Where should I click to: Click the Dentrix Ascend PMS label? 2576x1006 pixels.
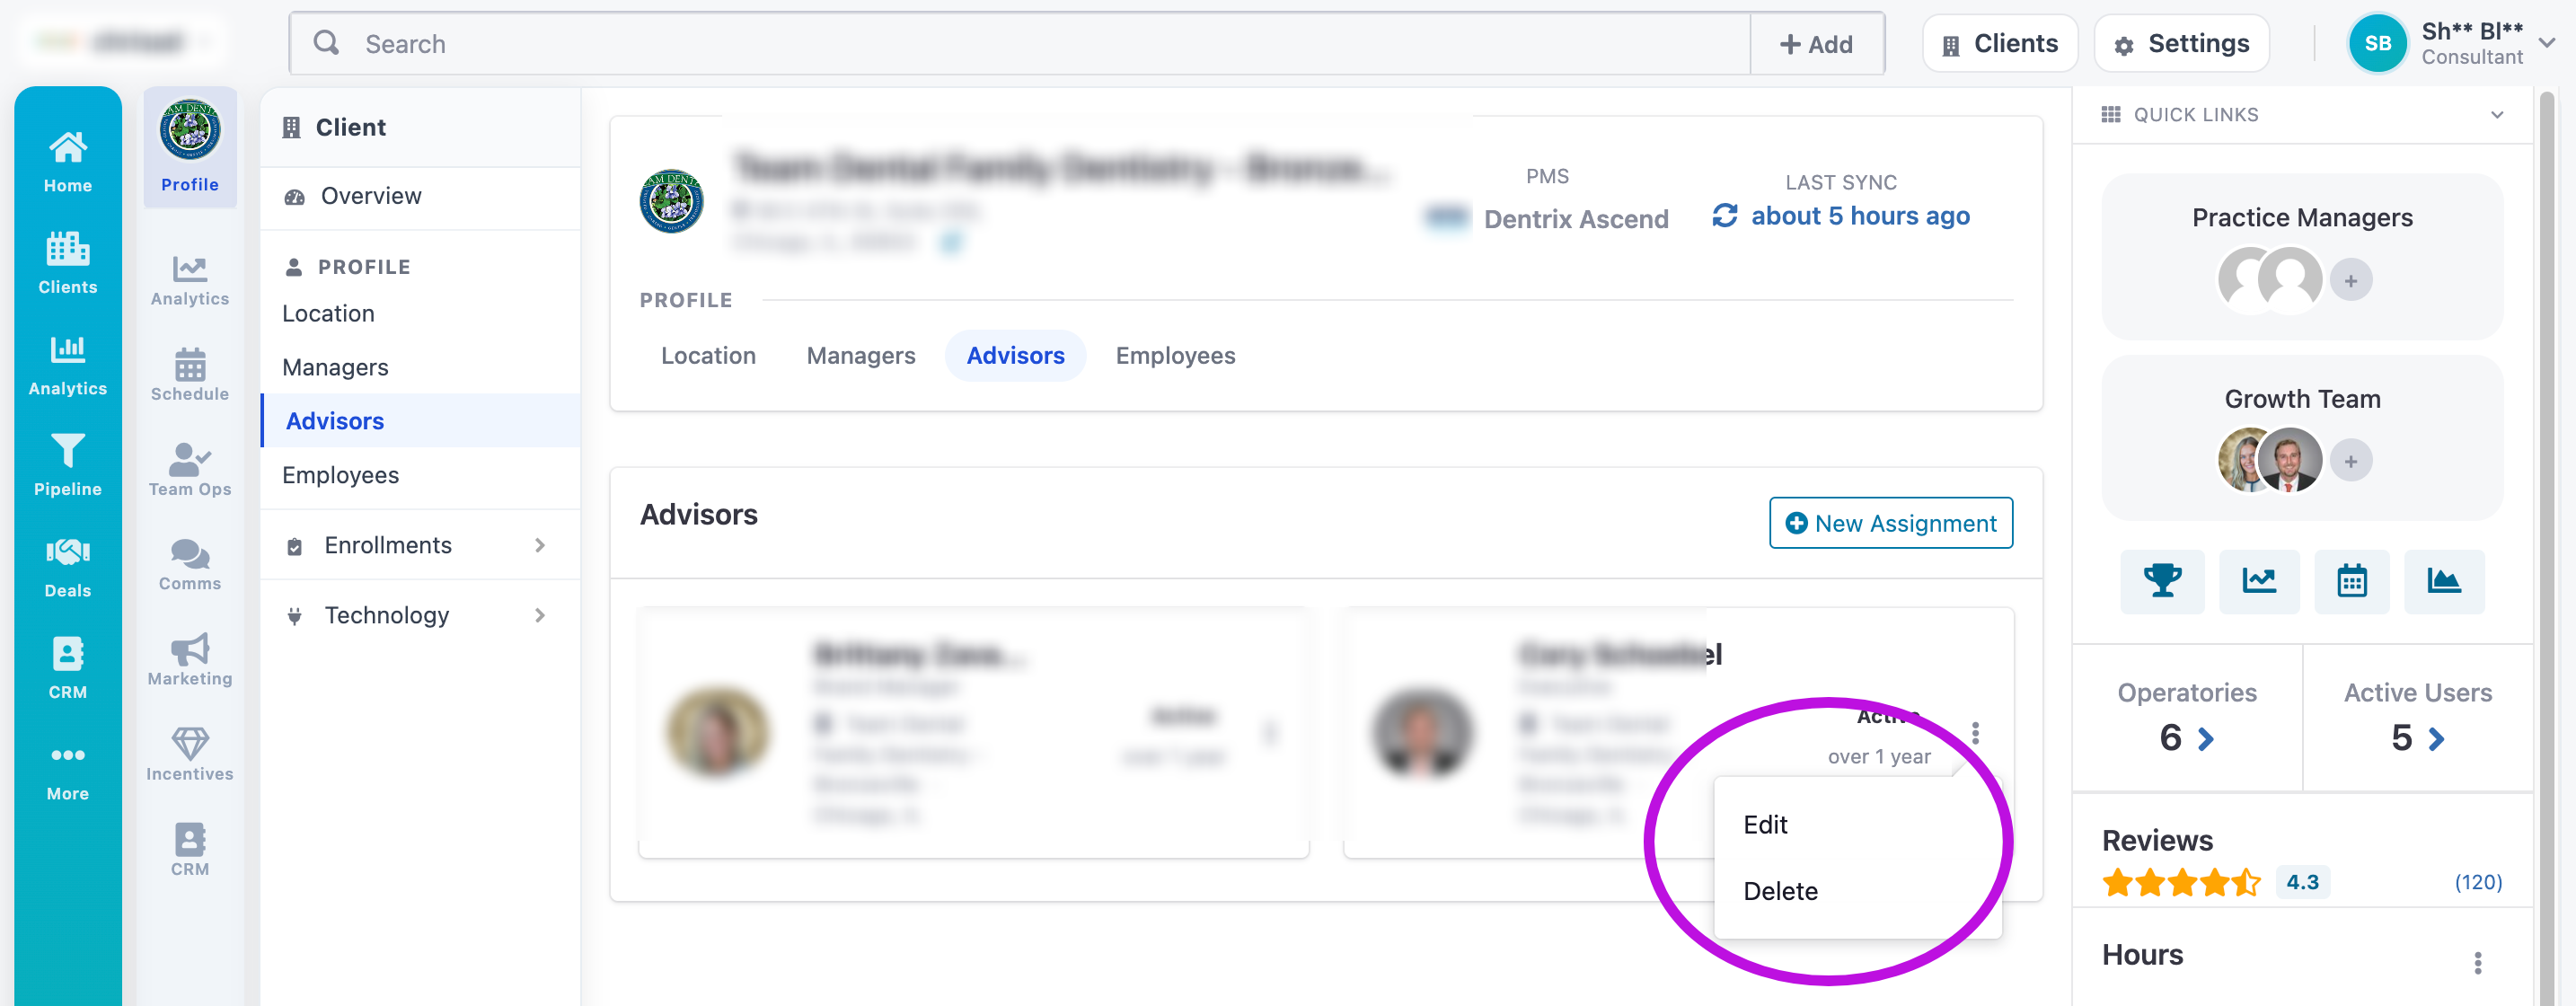tap(1575, 219)
